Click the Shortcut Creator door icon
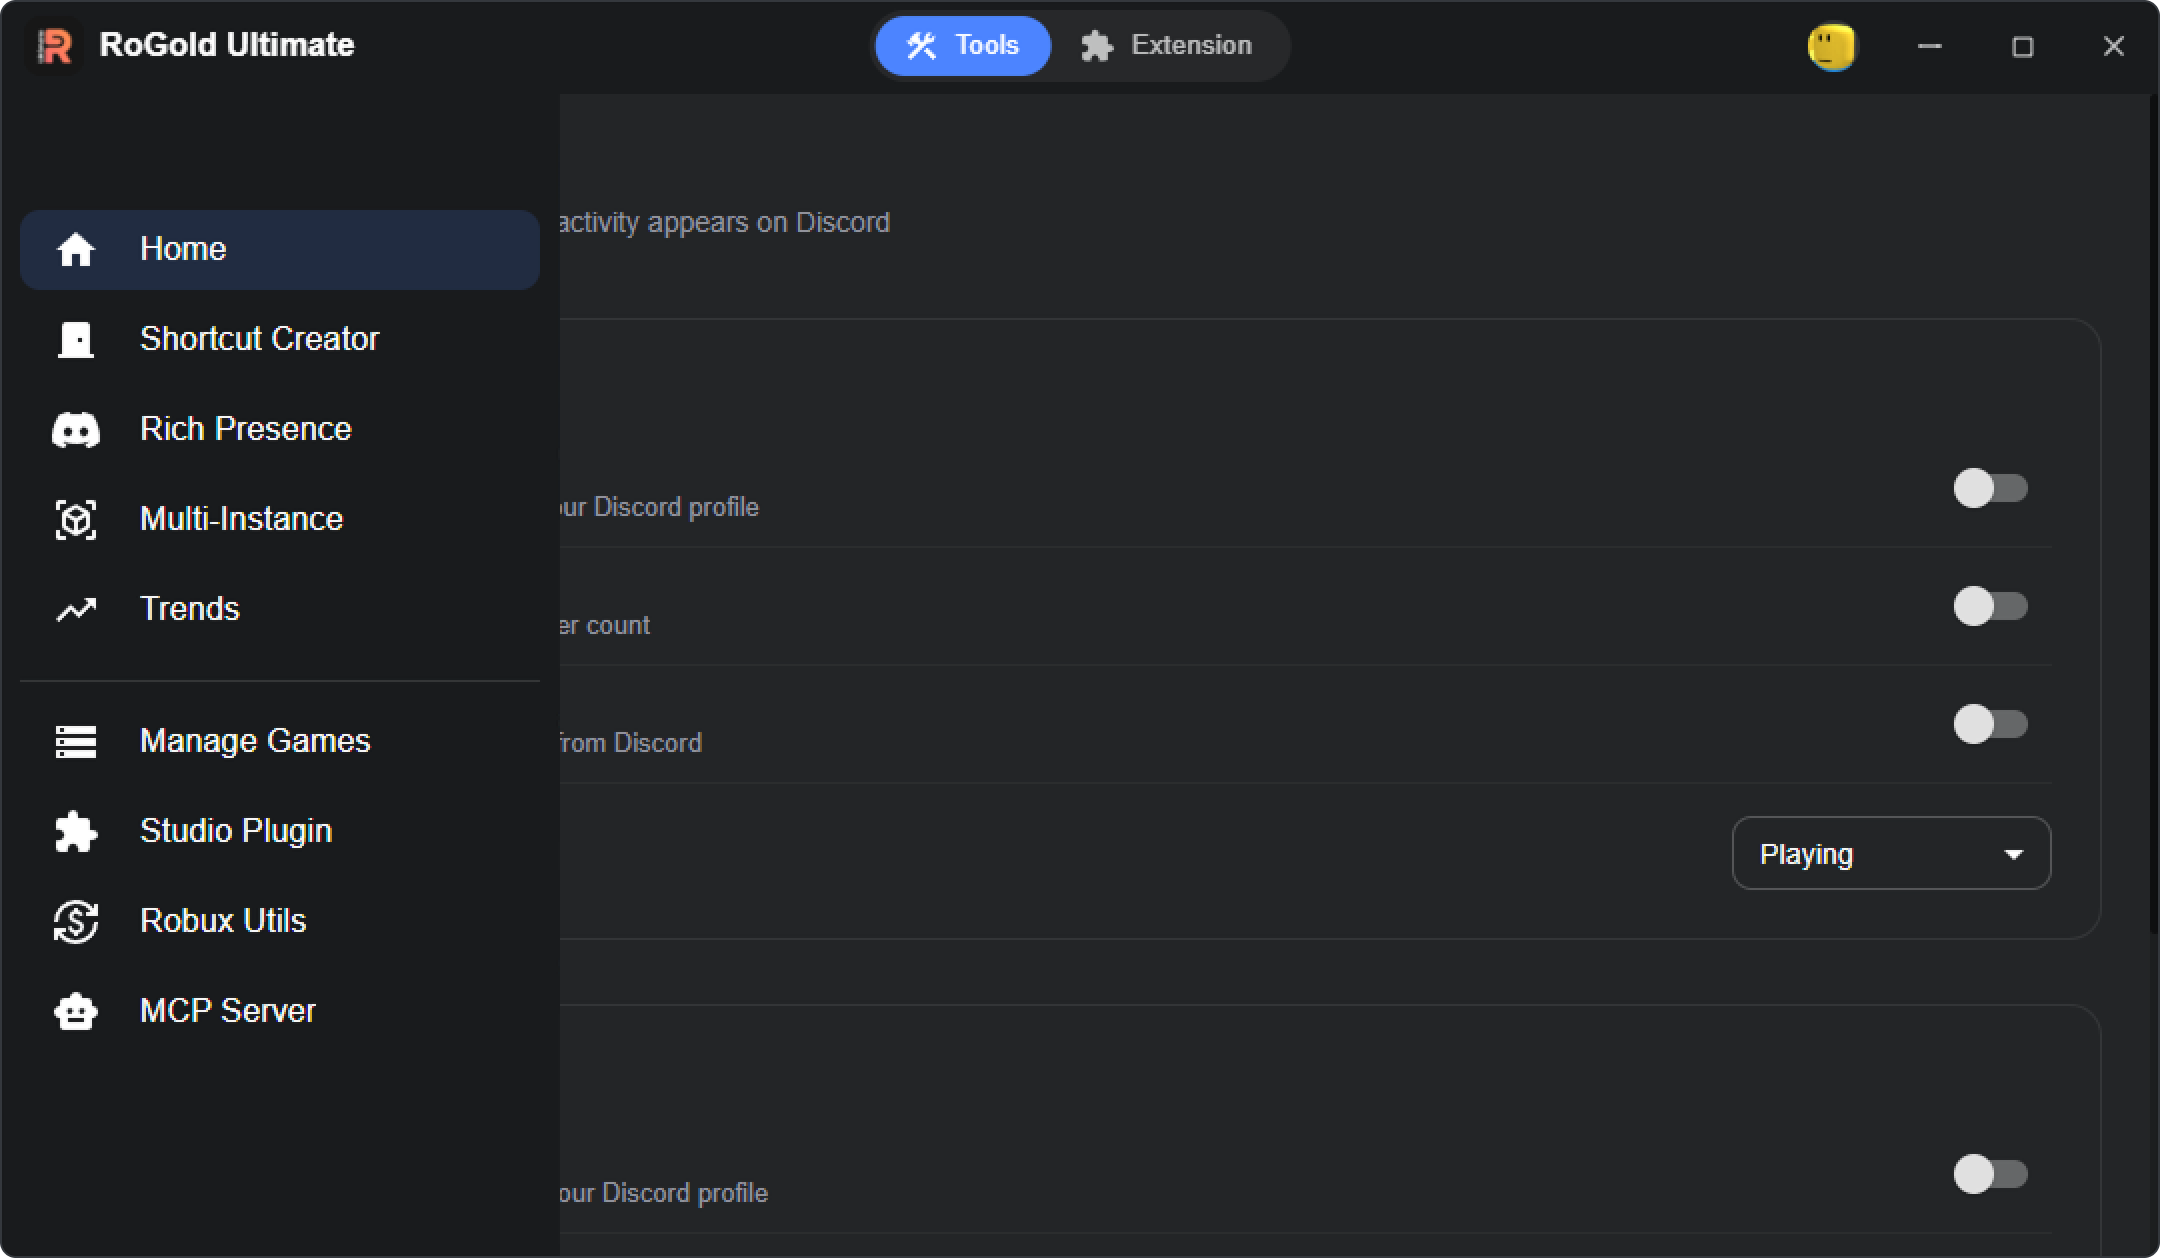The width and height of the screenshot is (2160, 1258). coord(76,339)
